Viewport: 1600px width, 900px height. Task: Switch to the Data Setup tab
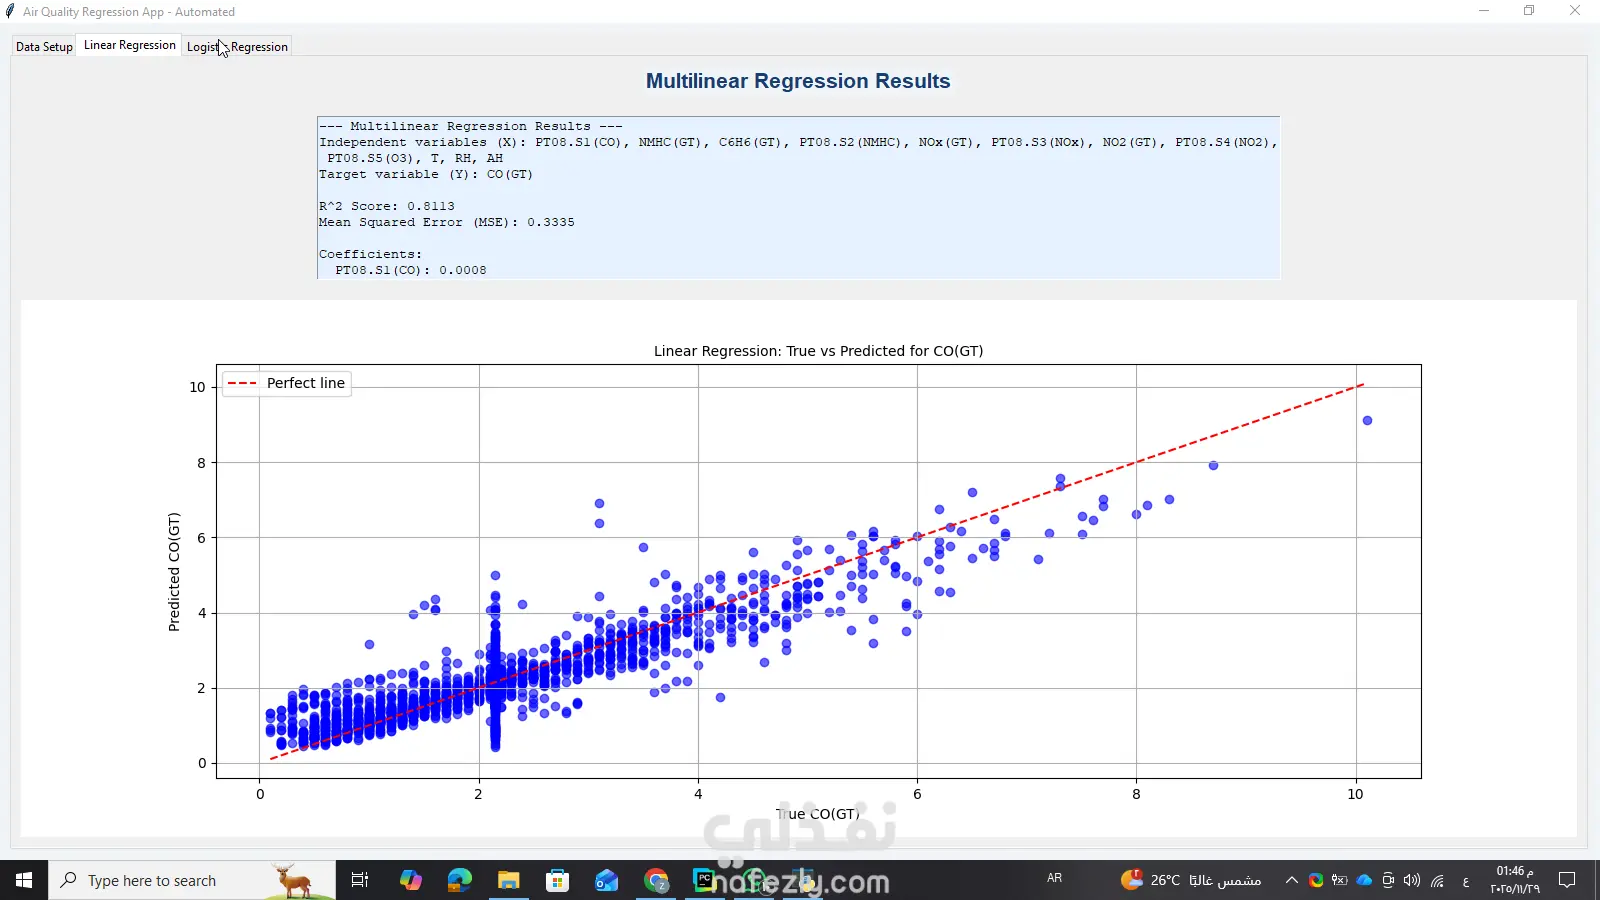click(44, 47)
